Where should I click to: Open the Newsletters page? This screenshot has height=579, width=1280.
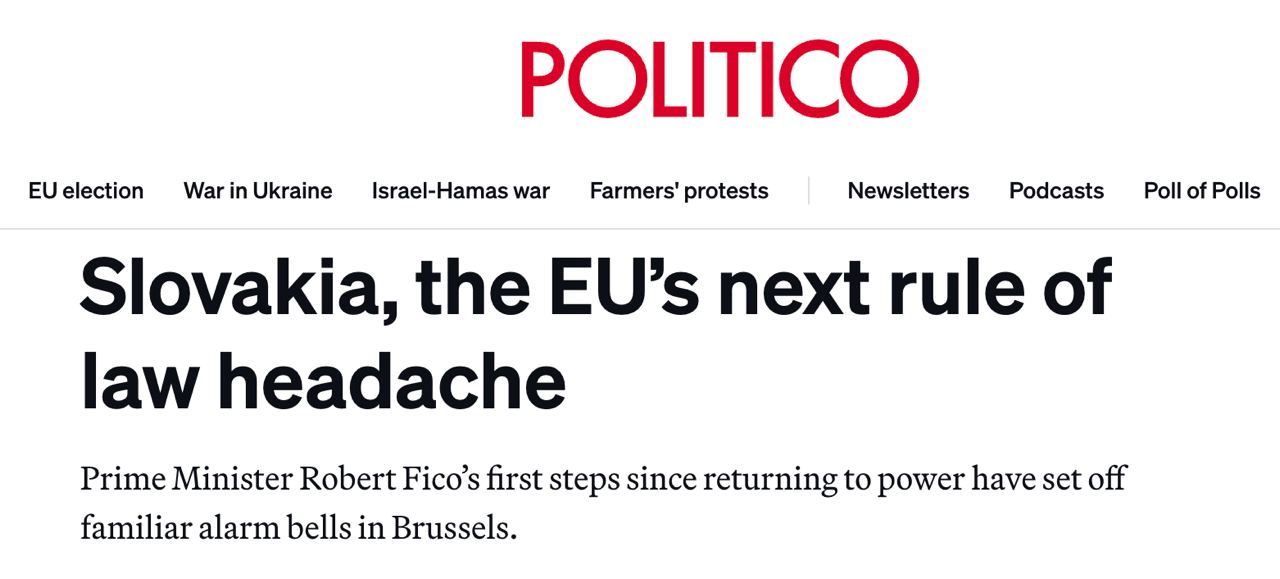pos(908,191)
